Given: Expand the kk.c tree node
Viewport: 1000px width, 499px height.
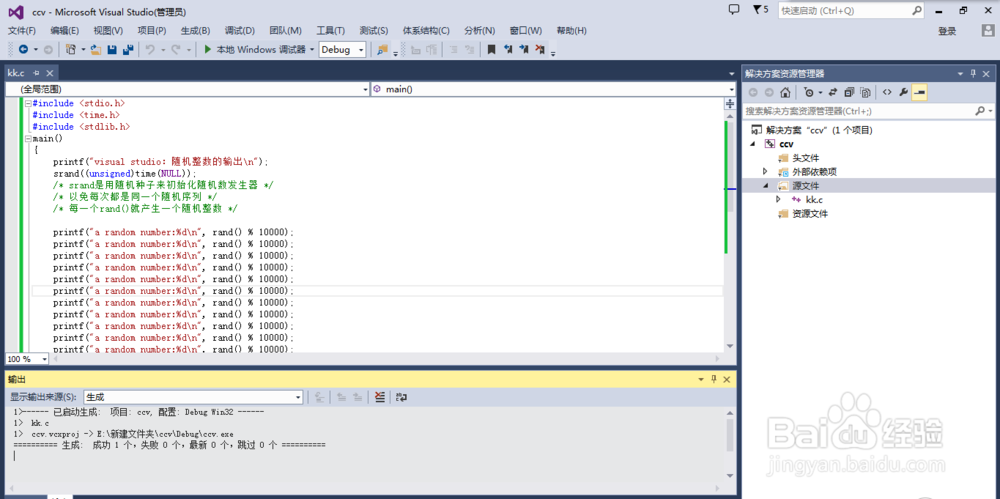Looking at the screenshot, I should pos(777,200).
